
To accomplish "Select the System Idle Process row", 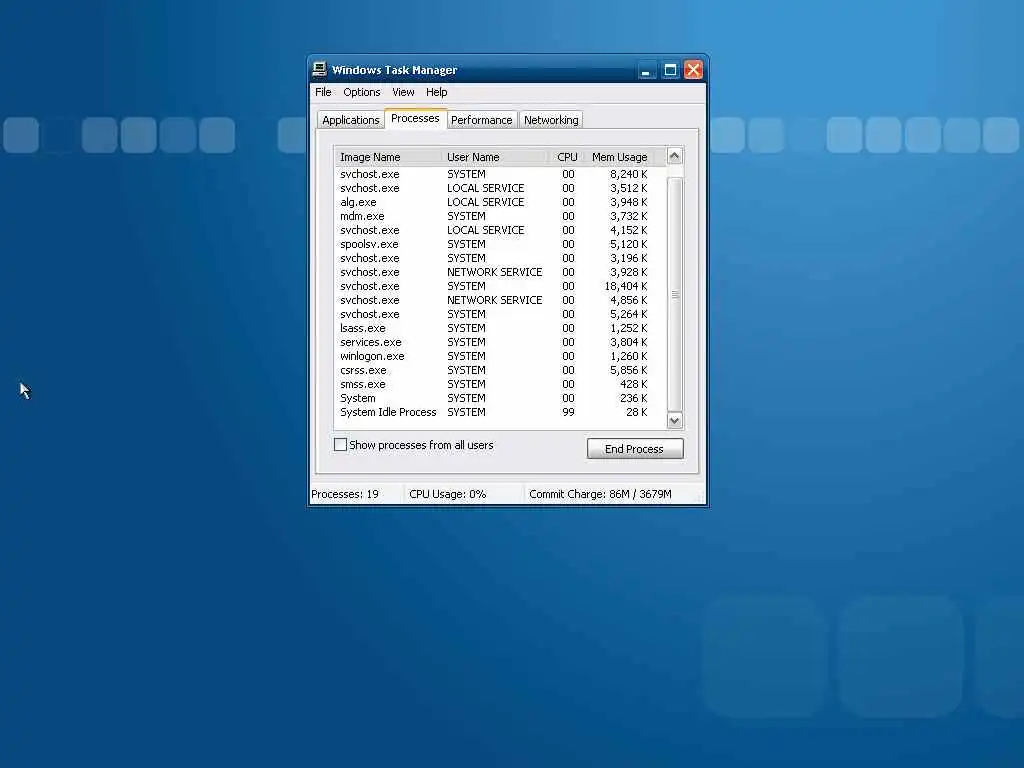I will click(494, 413).
